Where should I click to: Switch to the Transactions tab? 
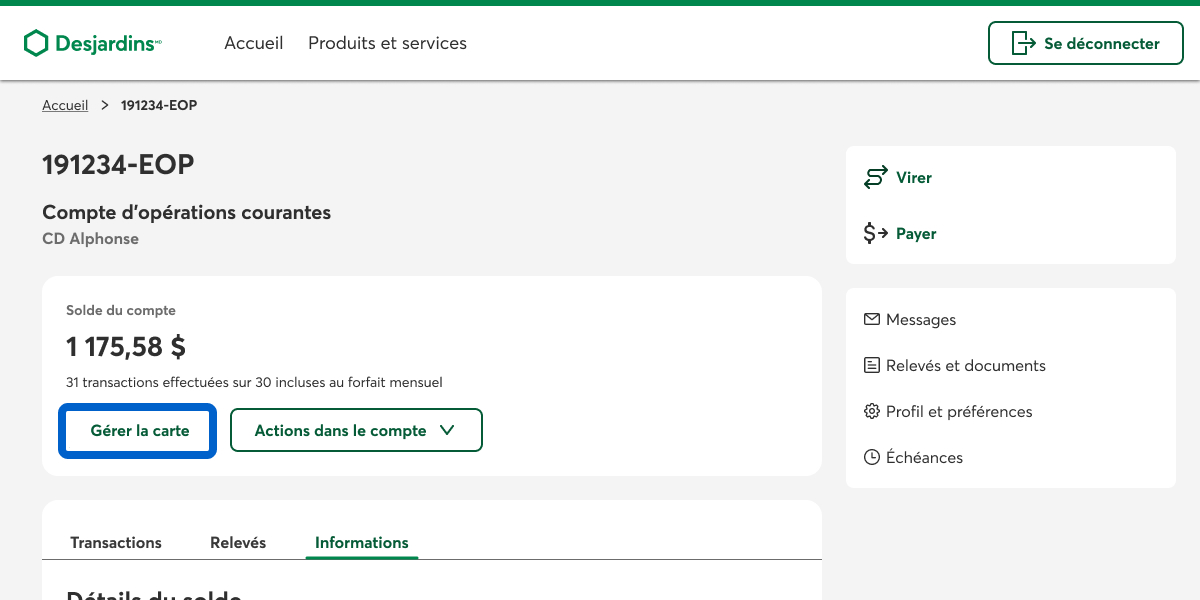click(116, 542)
